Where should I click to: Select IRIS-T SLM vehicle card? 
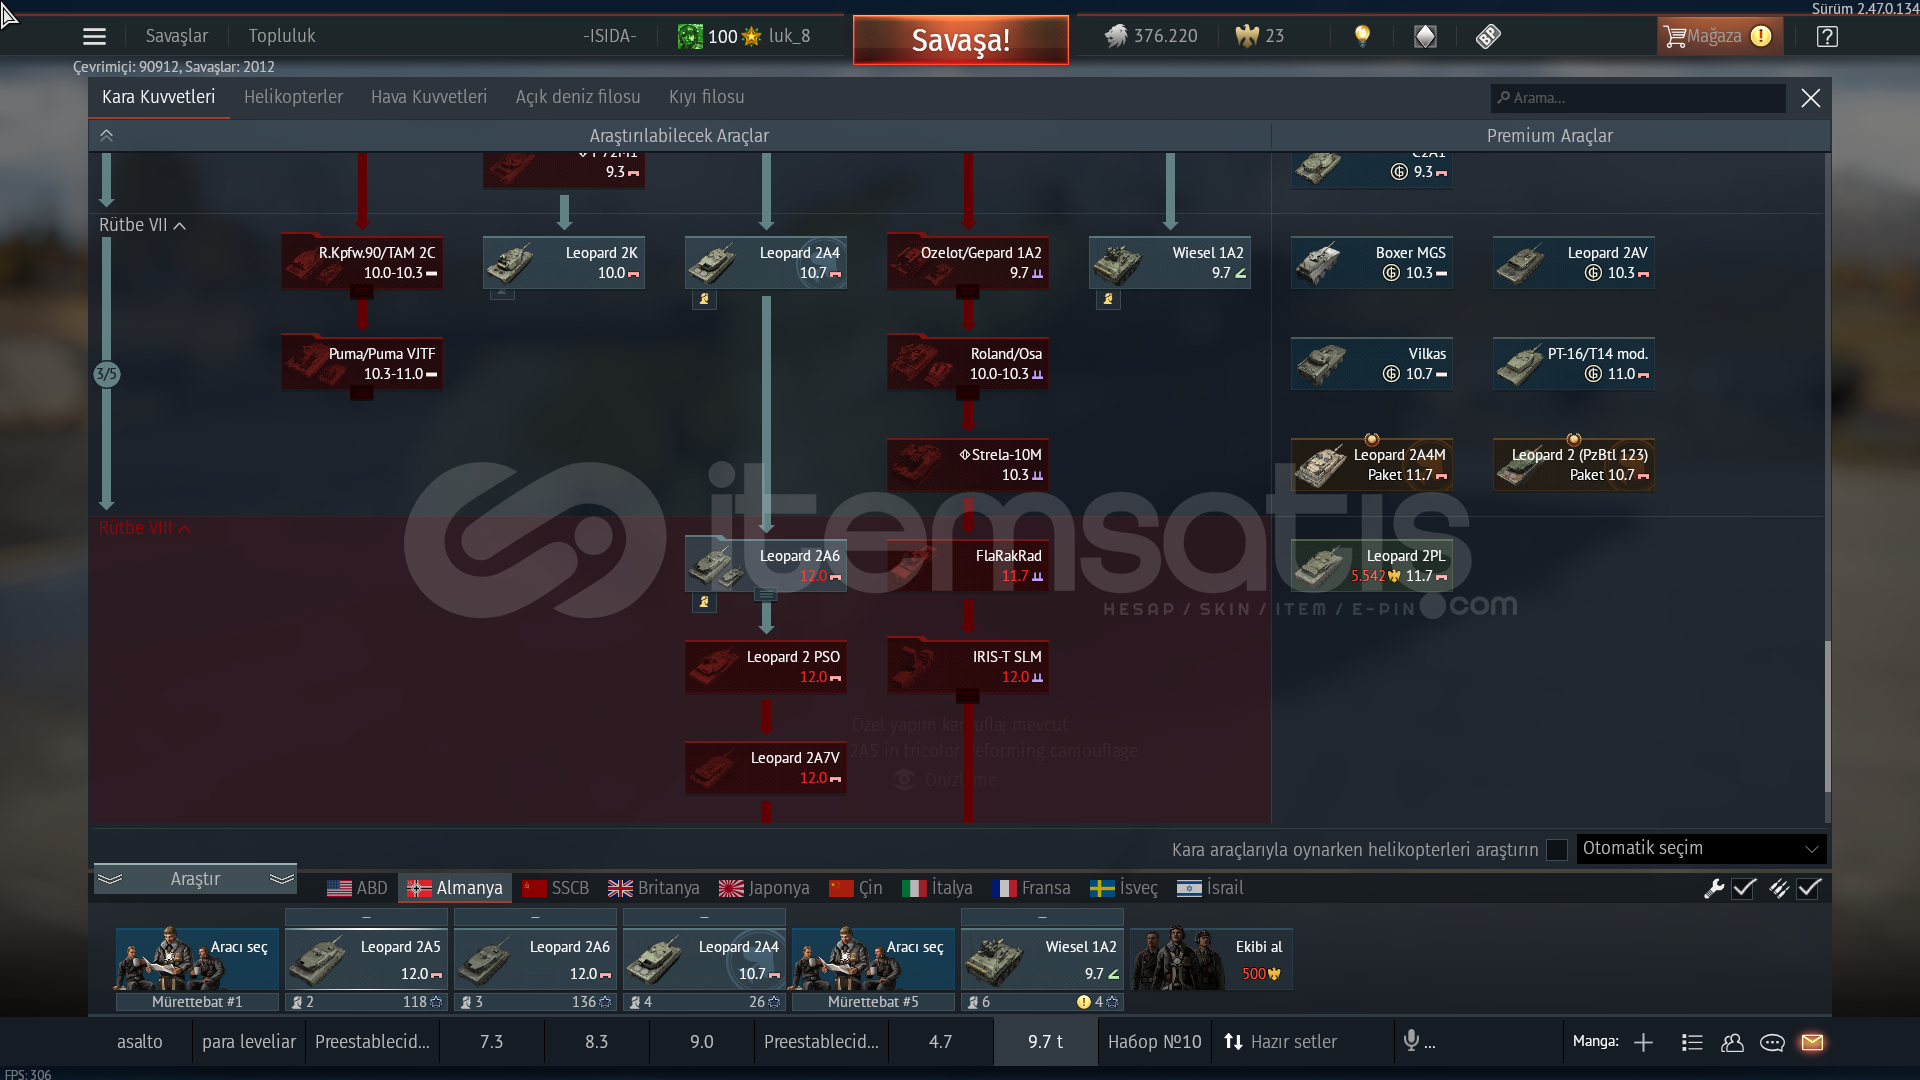(968, 667)
